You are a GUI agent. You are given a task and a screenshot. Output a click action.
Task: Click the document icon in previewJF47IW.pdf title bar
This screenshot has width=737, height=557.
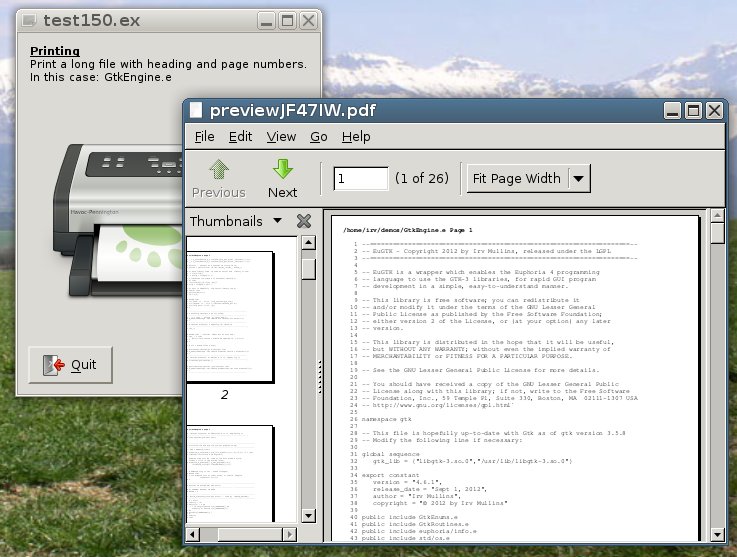[x=196, y=111]
